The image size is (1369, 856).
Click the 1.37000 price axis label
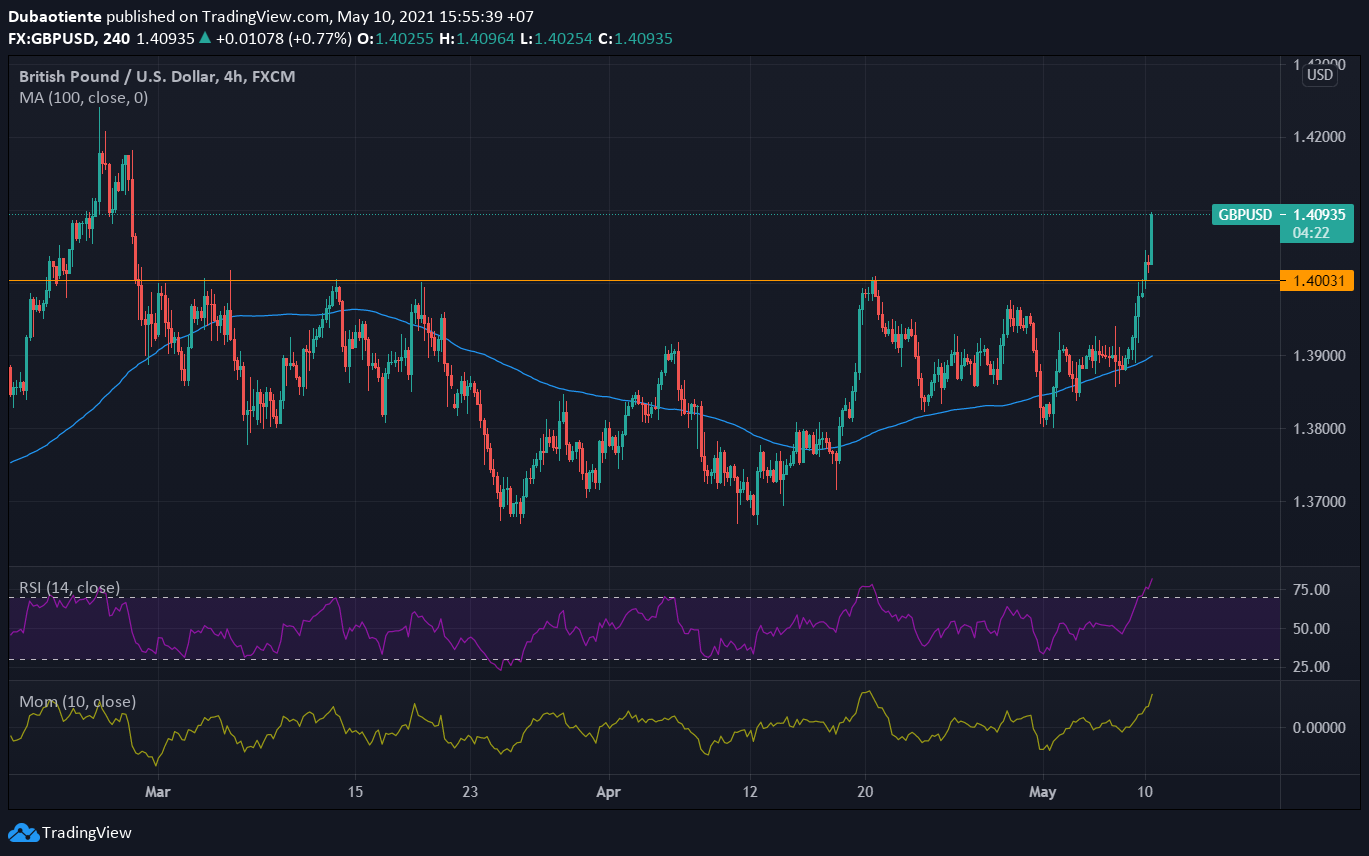(x=1319, y=502)
